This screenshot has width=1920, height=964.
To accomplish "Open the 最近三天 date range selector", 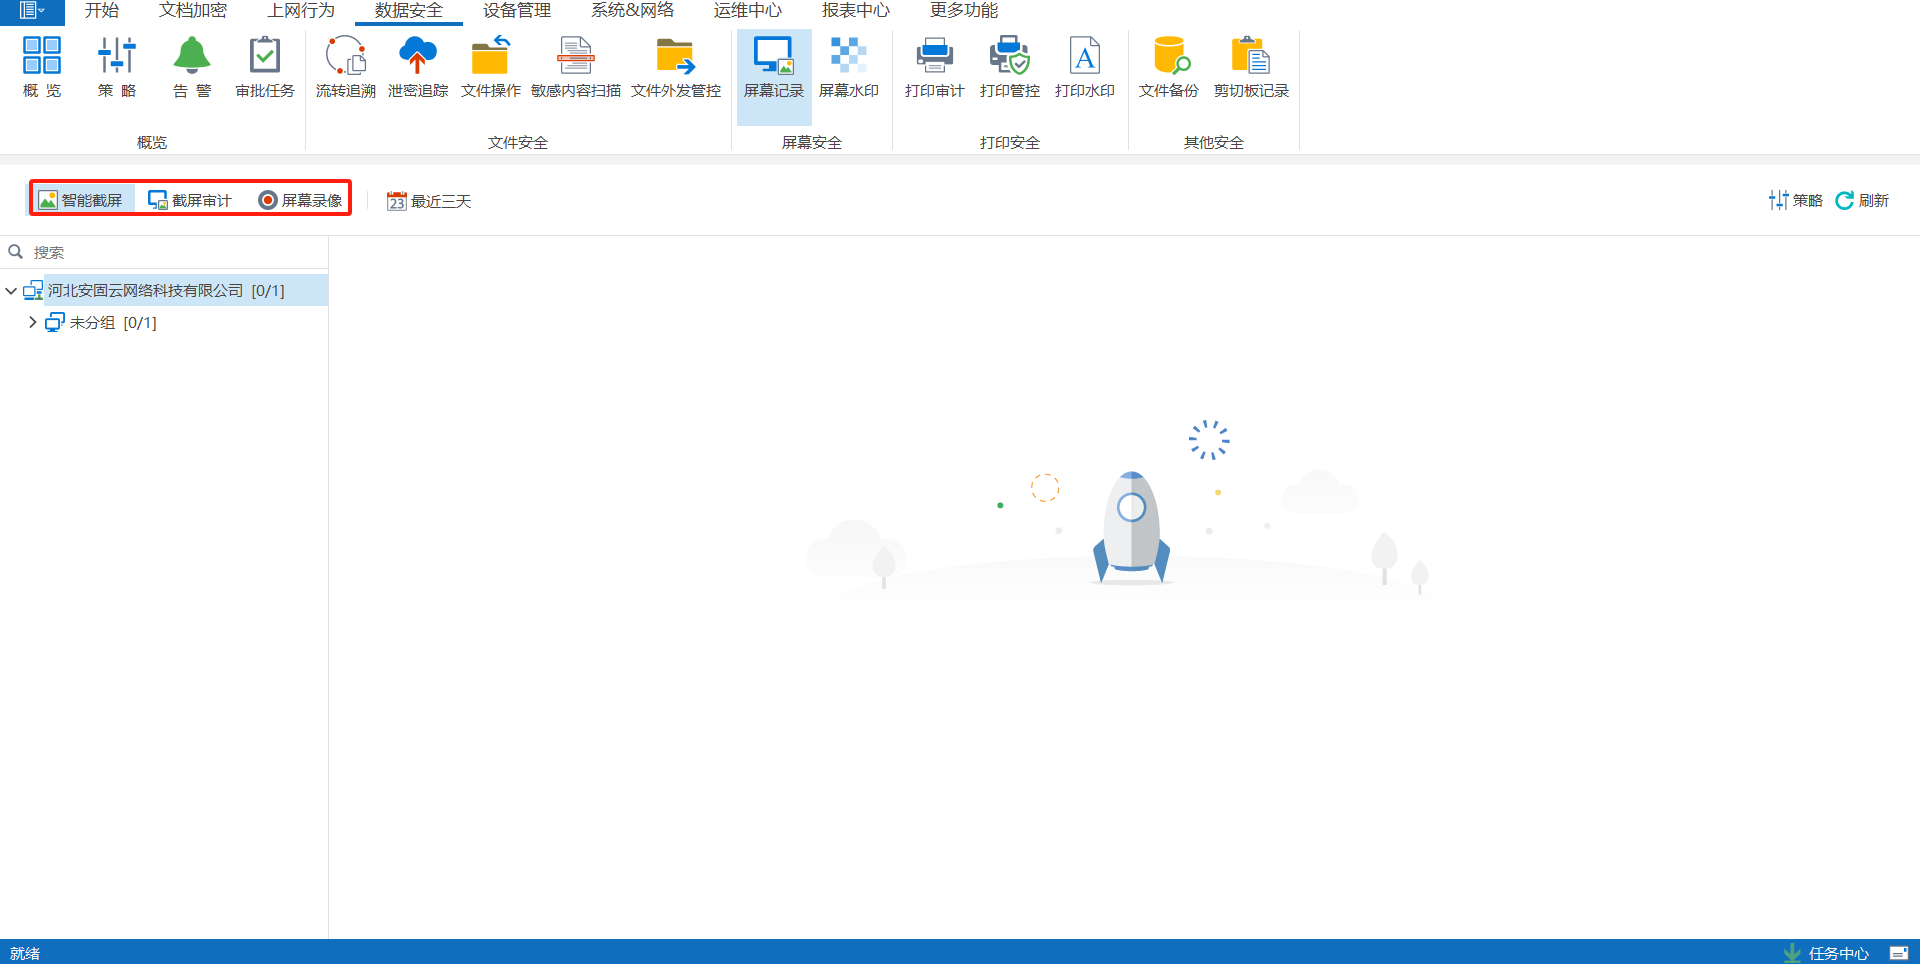I will coord(429,201).
